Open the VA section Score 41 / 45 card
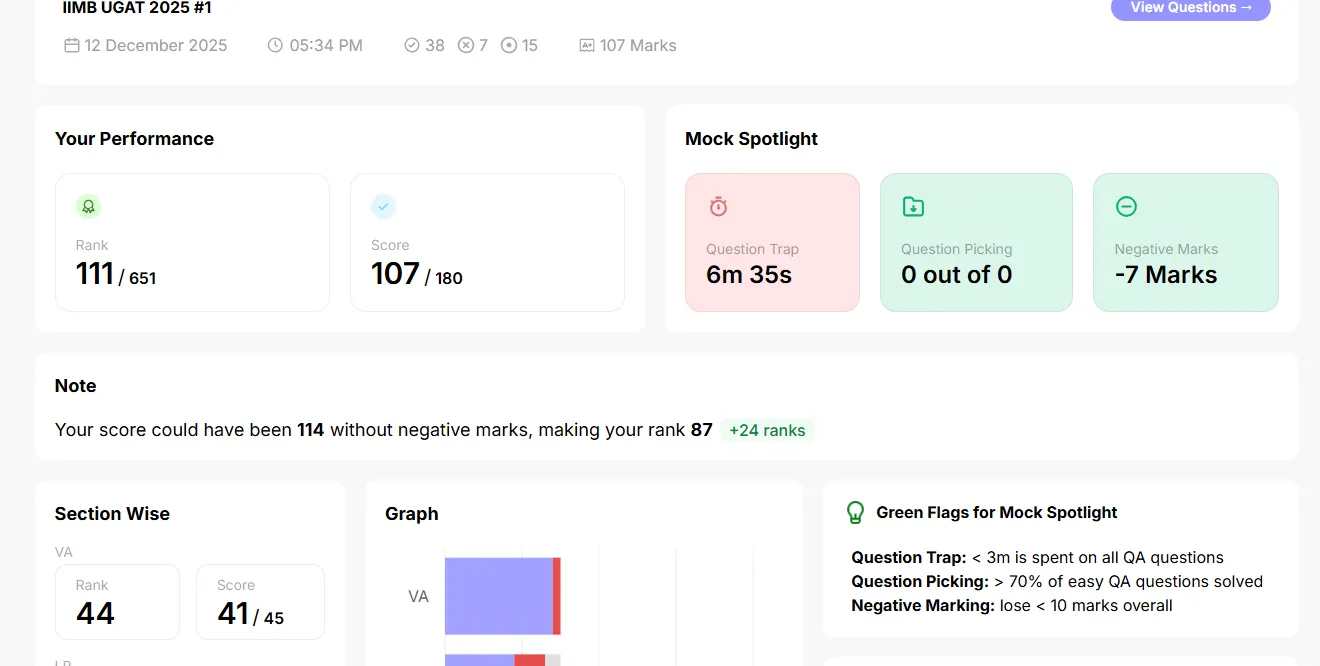 pos(260,602)
